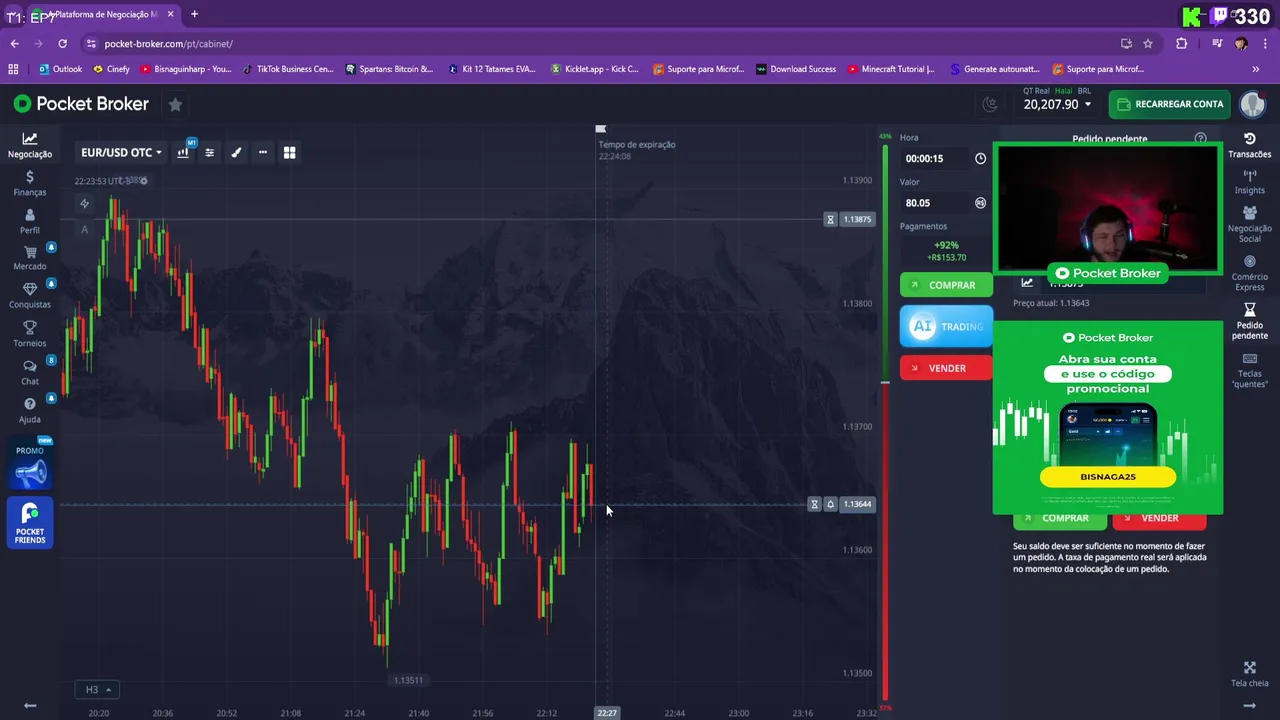Click the RECARREGAR CONTA button
1280x720 pixels.
[1169, 104]
